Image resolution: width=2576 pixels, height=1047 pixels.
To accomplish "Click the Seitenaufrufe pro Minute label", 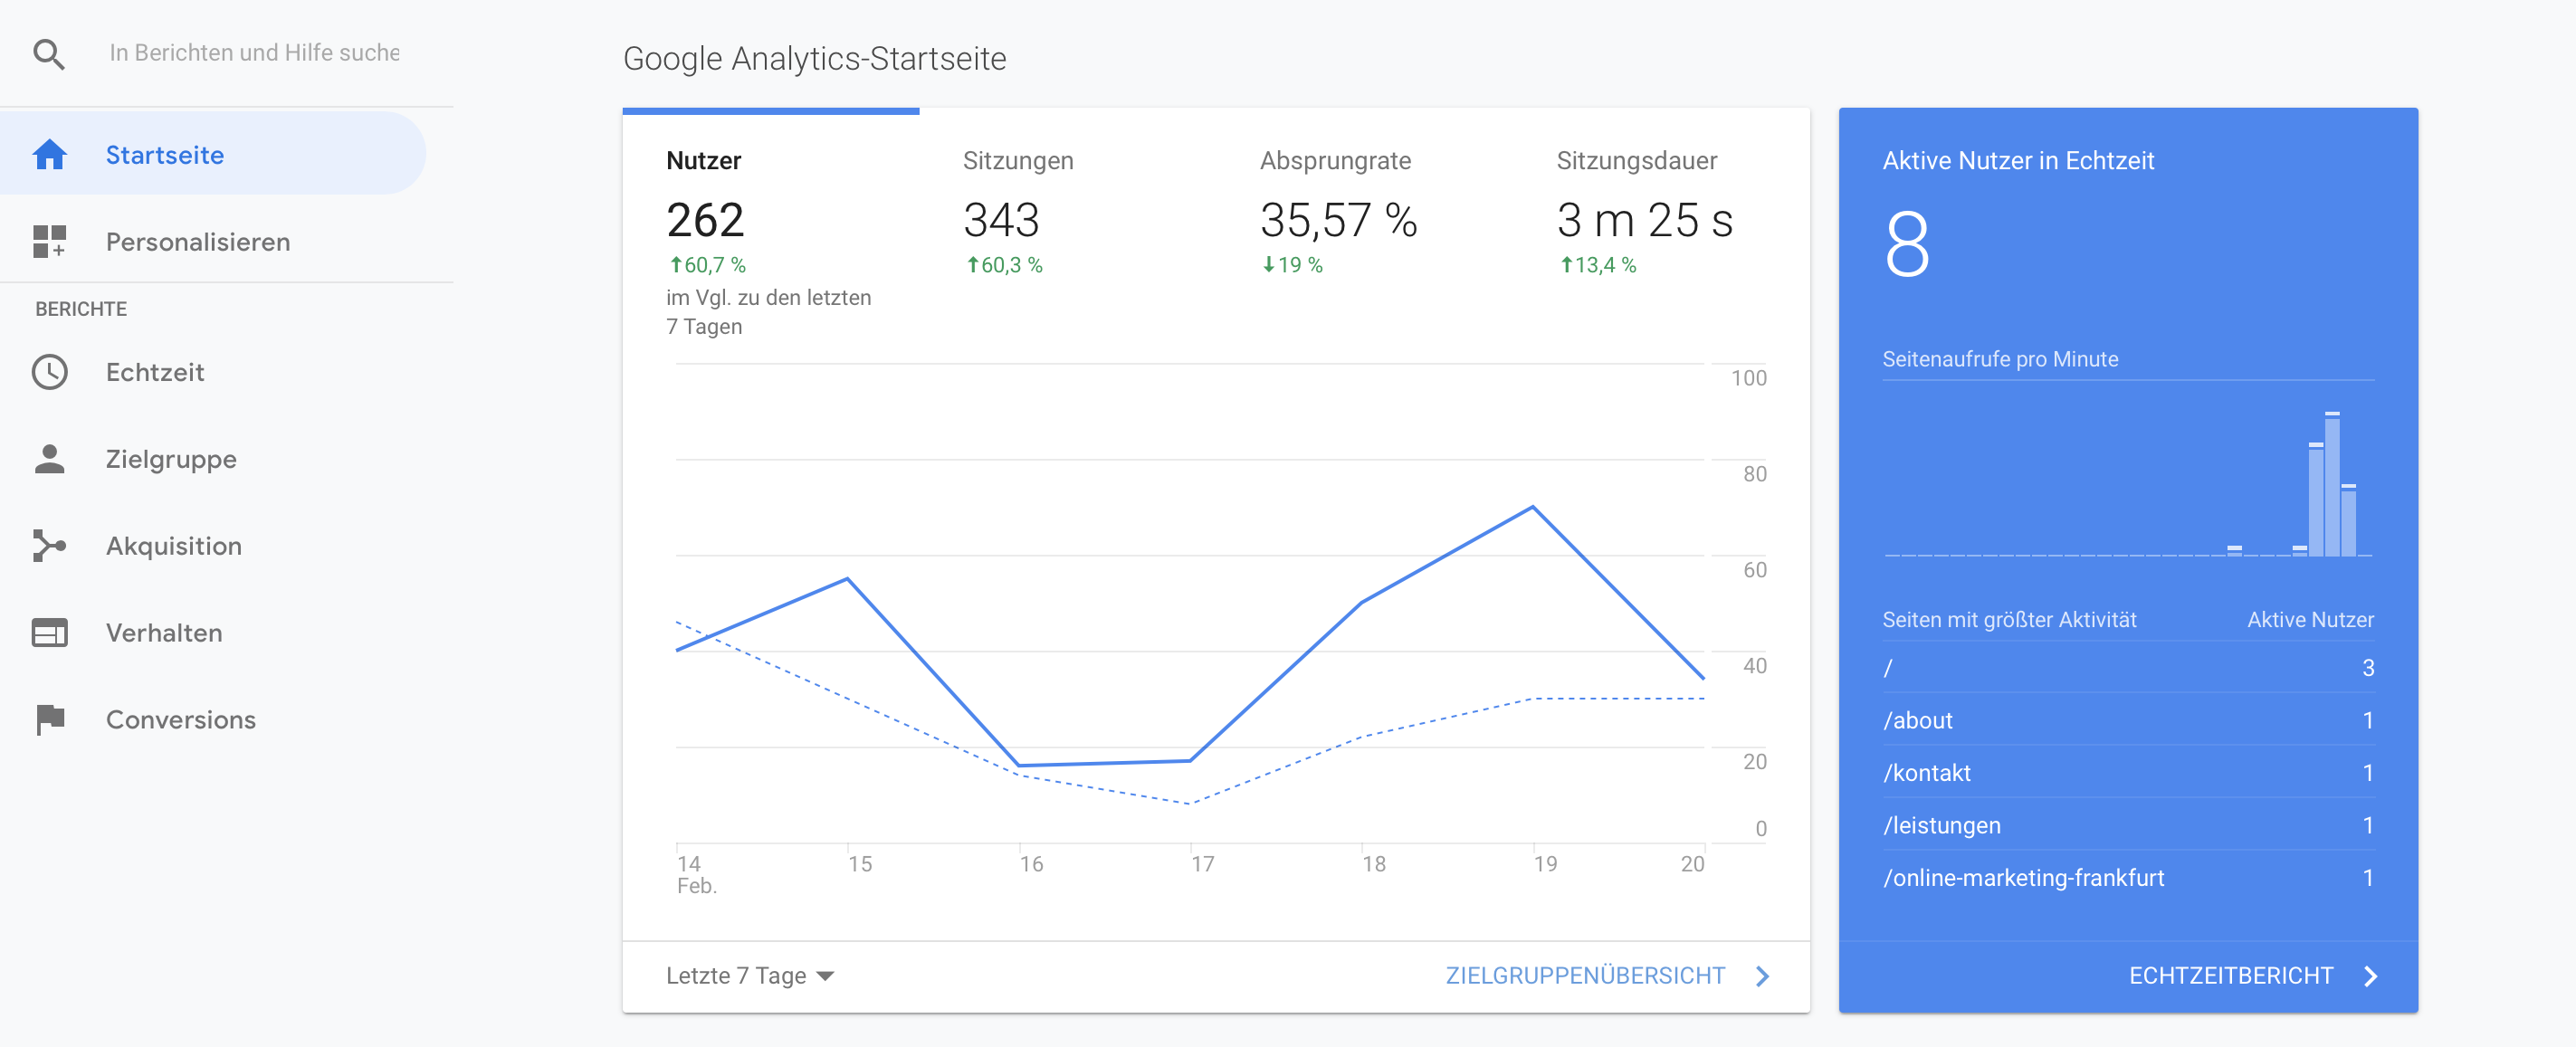I will click(2000, 359).
